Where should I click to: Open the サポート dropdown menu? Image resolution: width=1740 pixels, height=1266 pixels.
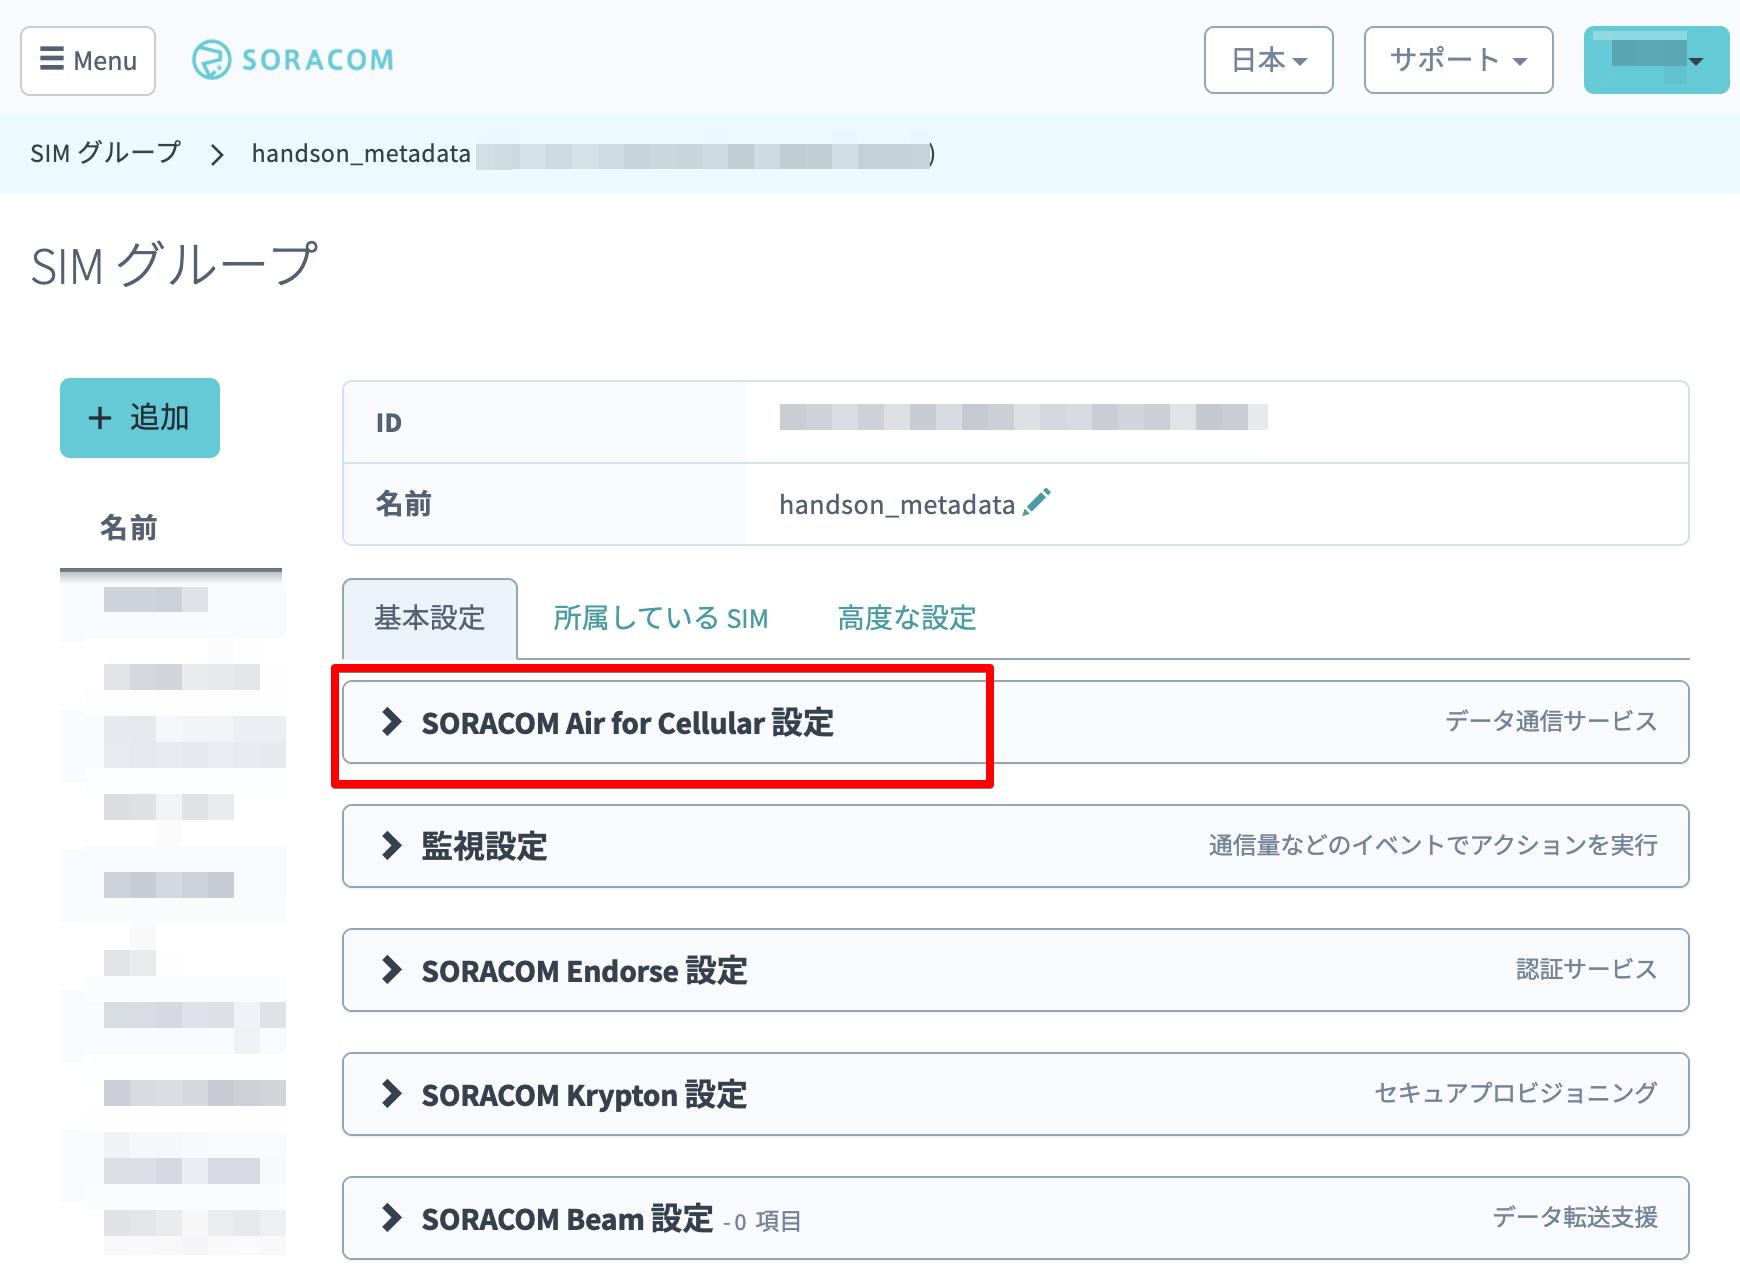1458,60
